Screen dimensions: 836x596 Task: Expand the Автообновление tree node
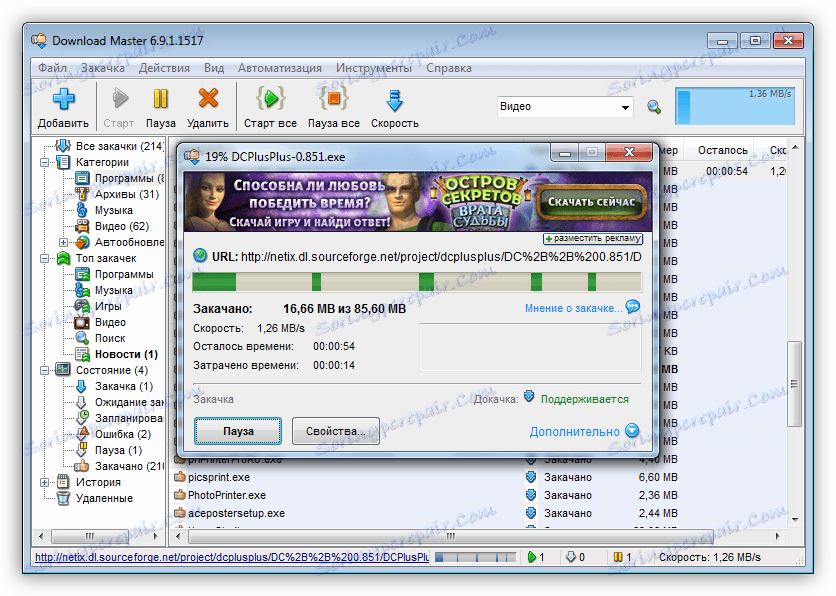(62, 241)
